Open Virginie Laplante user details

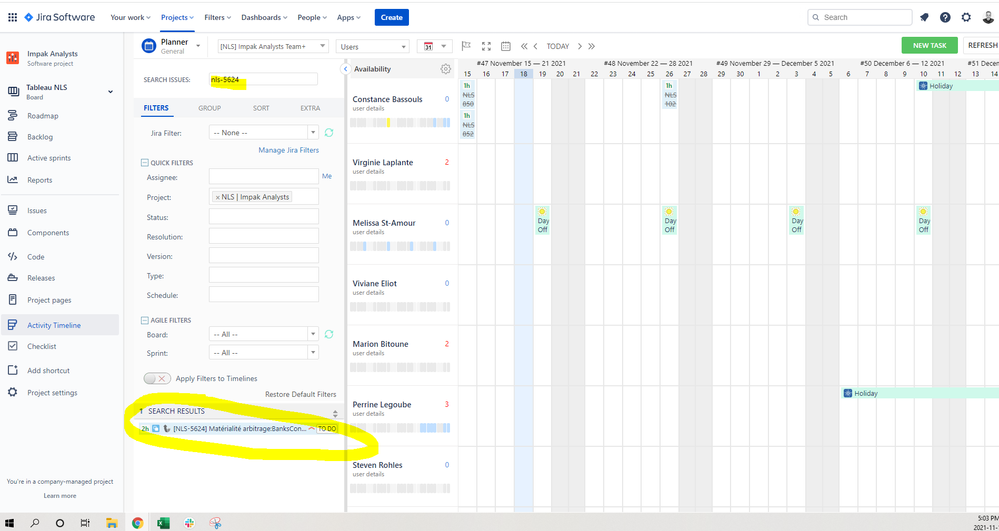click(368, 171)
